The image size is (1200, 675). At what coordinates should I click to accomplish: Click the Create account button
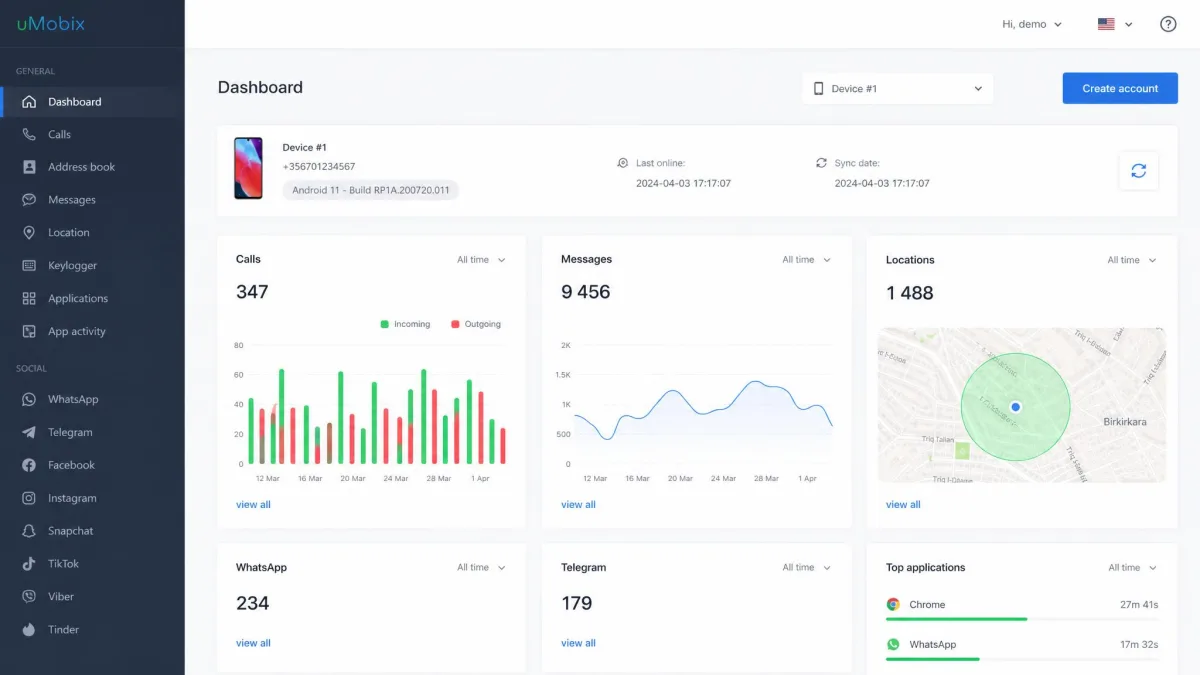[x=1120, y=88]
